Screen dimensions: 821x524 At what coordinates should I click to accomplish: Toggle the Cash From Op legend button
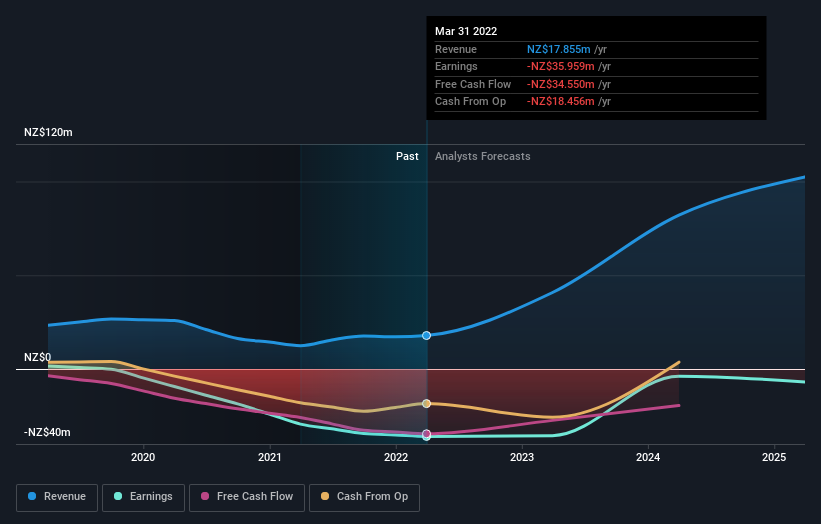point(364,497)
